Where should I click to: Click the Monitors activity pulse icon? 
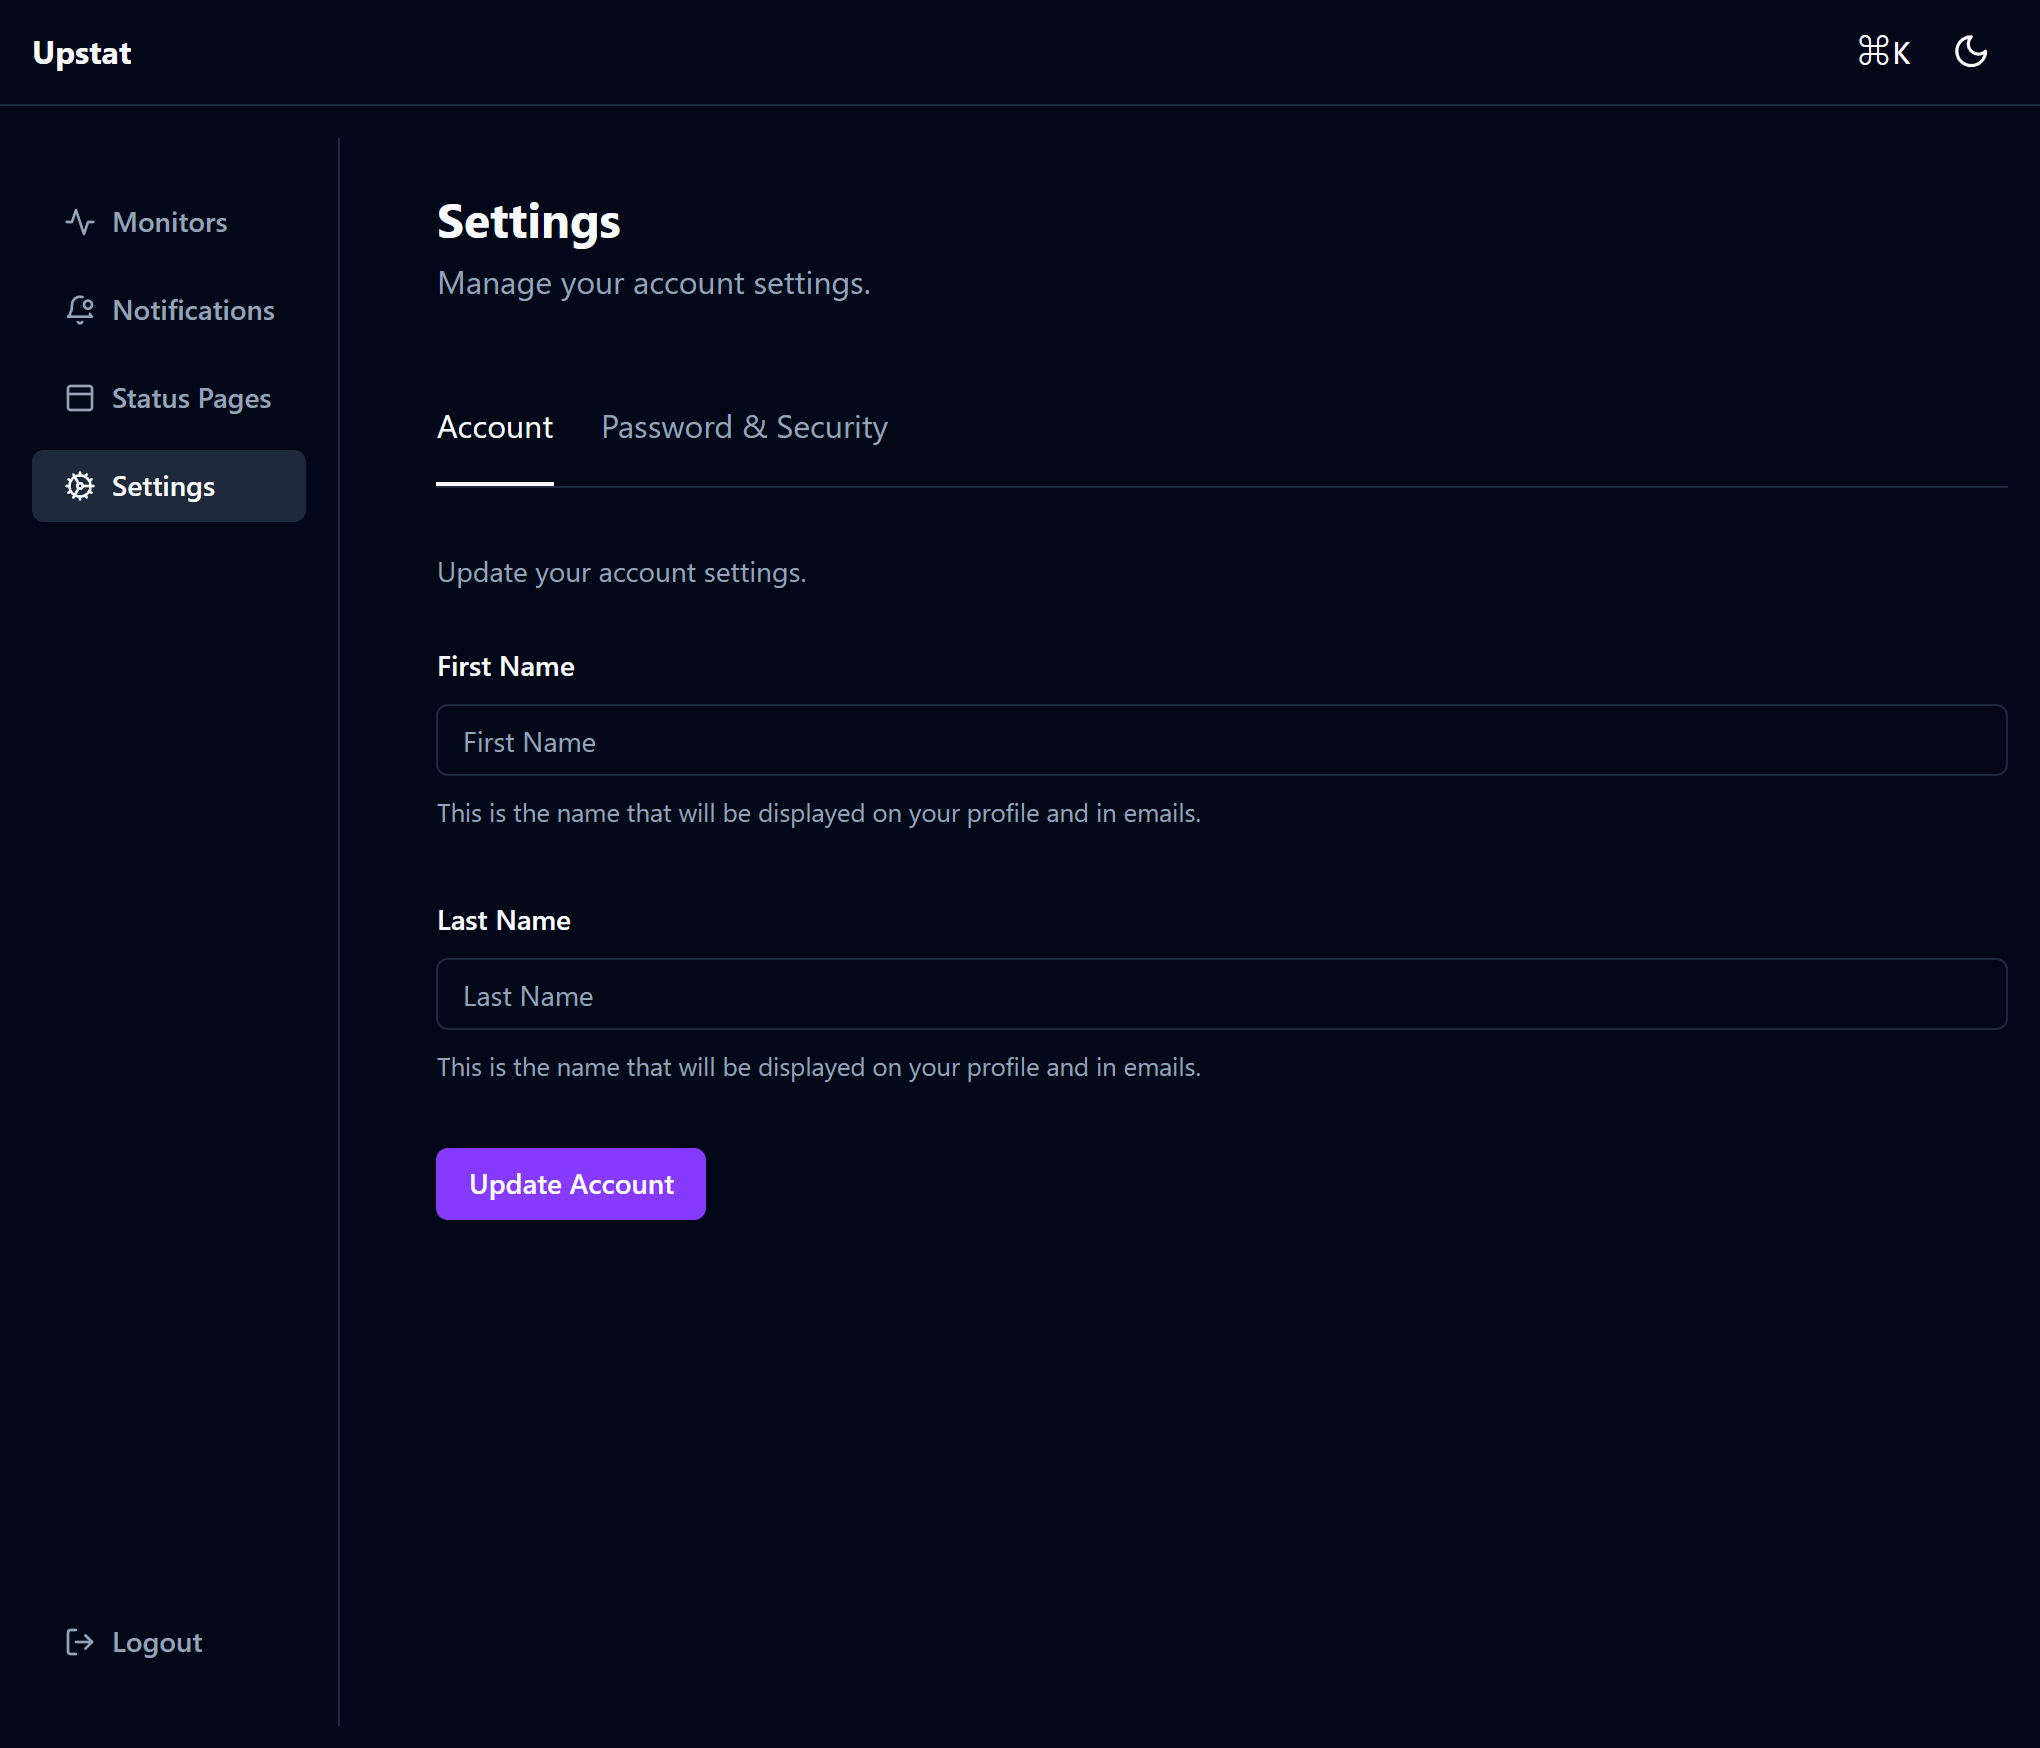pos(80,222)
